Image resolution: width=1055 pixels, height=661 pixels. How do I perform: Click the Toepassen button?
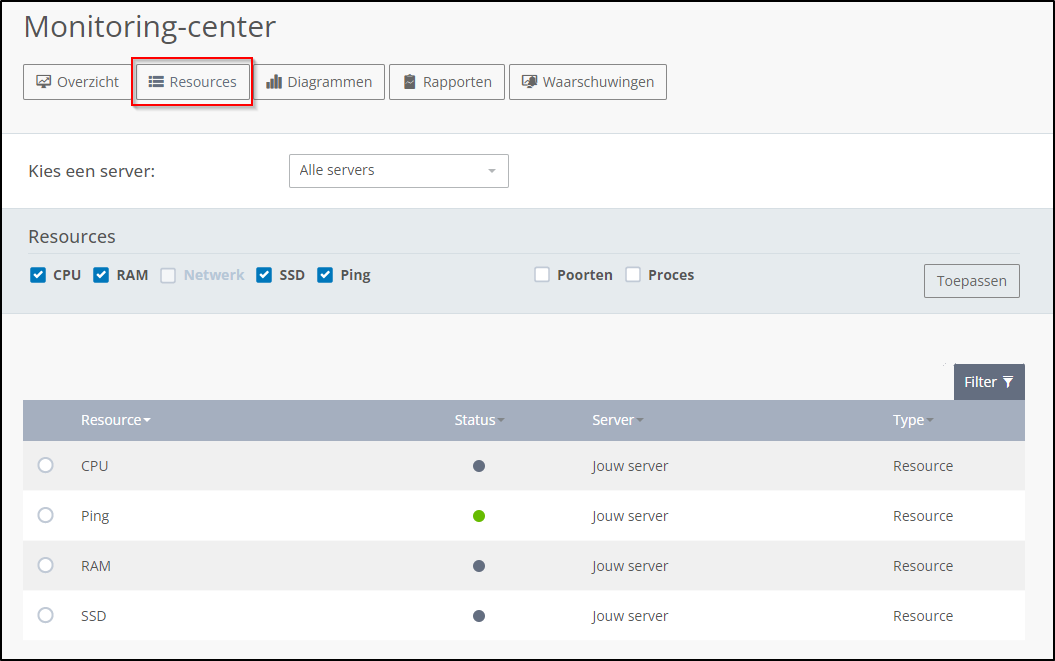click(x=971, y=281)
